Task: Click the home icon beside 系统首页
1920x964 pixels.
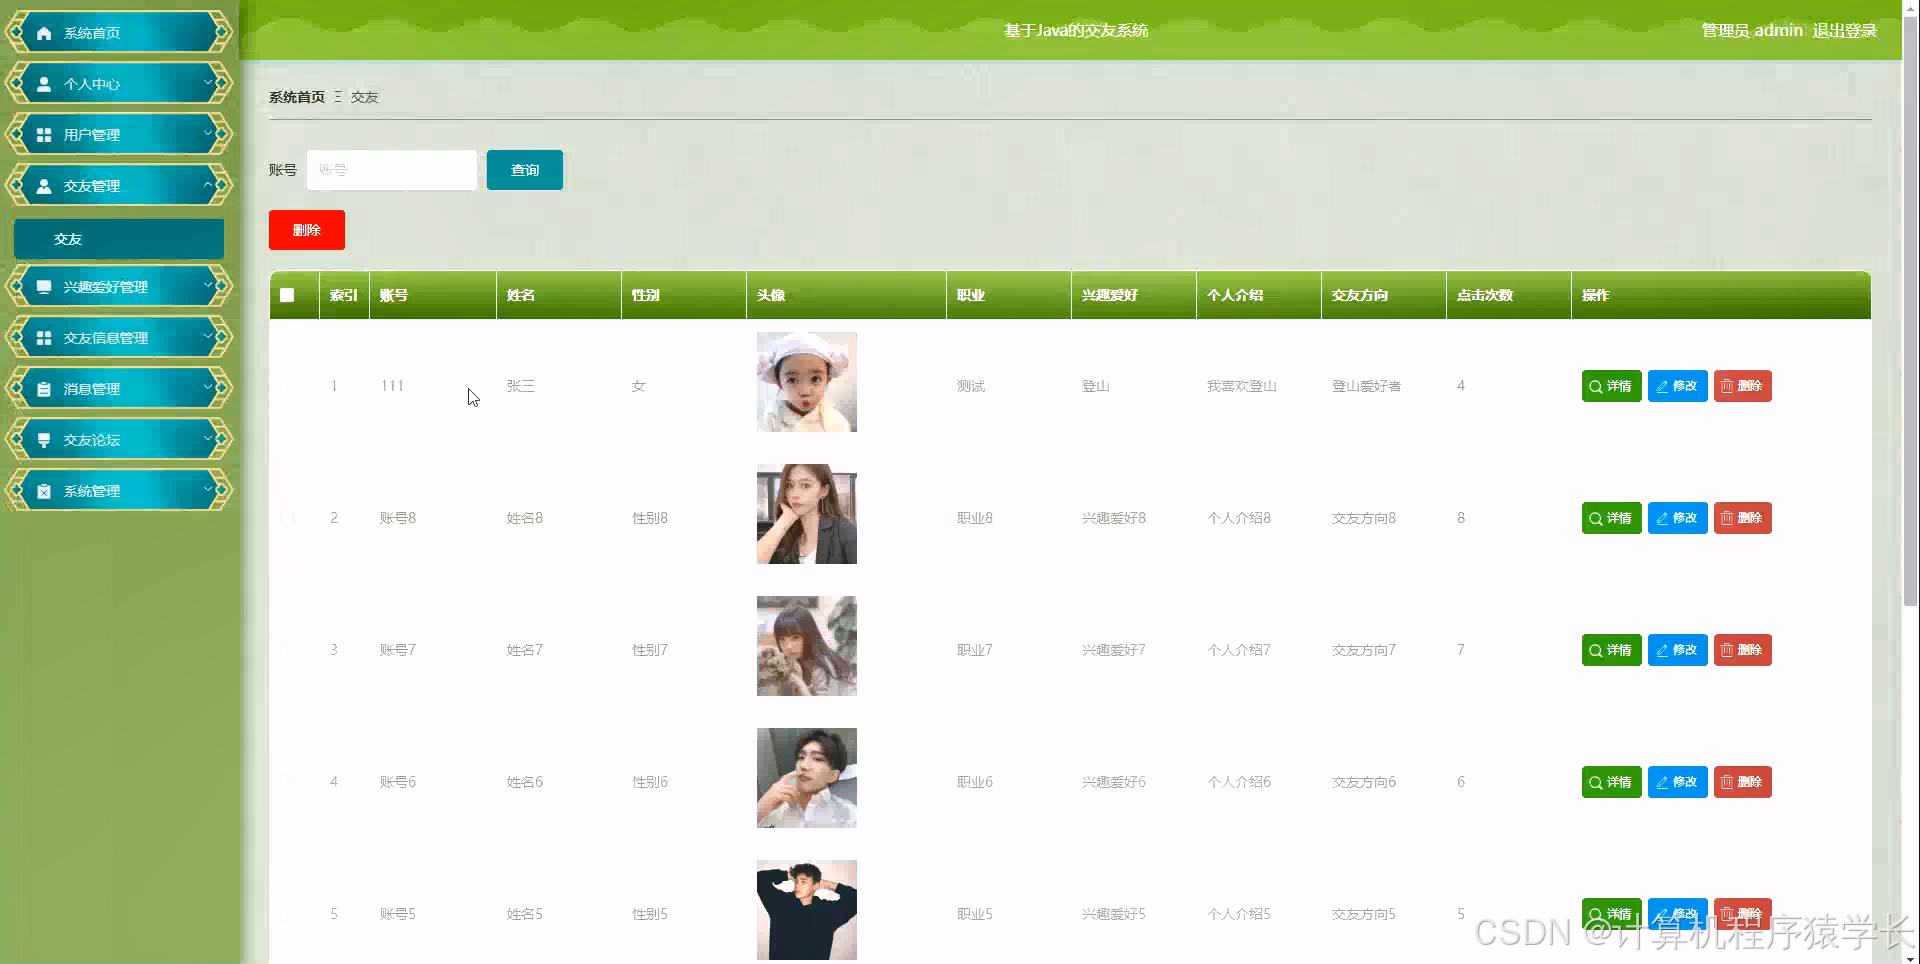Action: [x=44, y=33]
